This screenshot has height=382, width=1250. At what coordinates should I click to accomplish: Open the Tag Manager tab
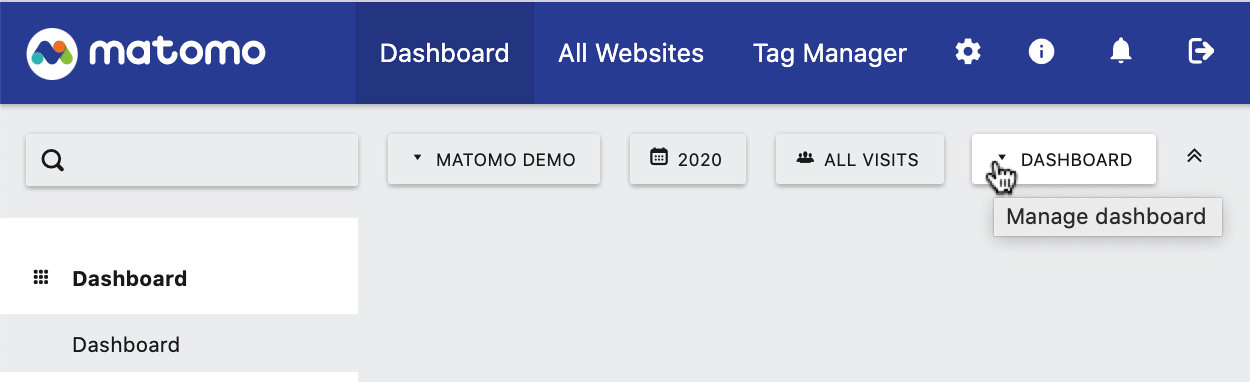[x=830, y=52]
